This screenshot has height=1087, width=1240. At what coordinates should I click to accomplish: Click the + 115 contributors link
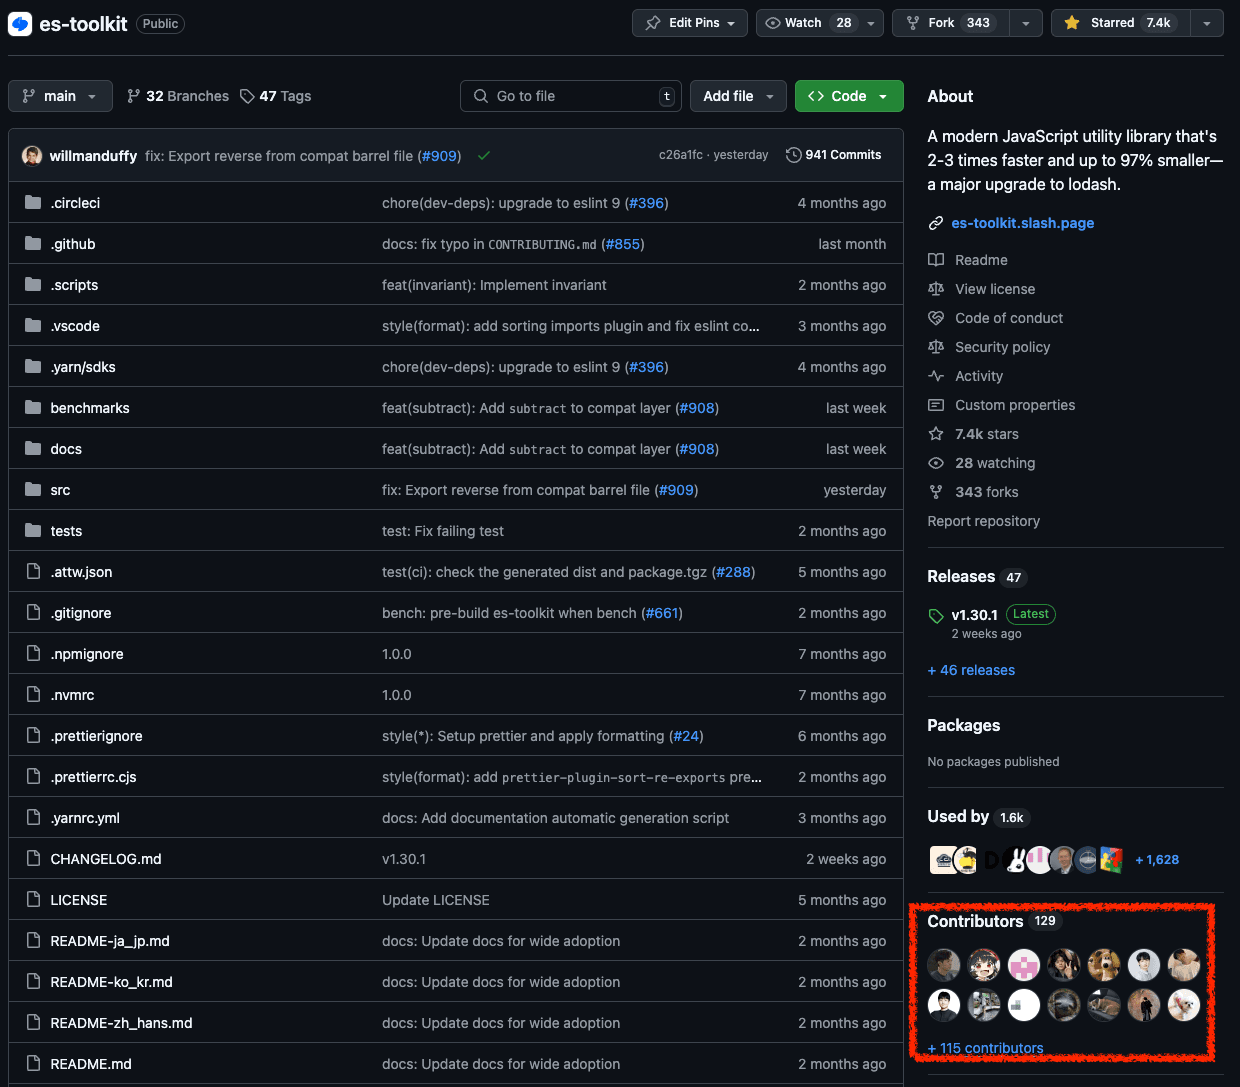(985, 1048)
